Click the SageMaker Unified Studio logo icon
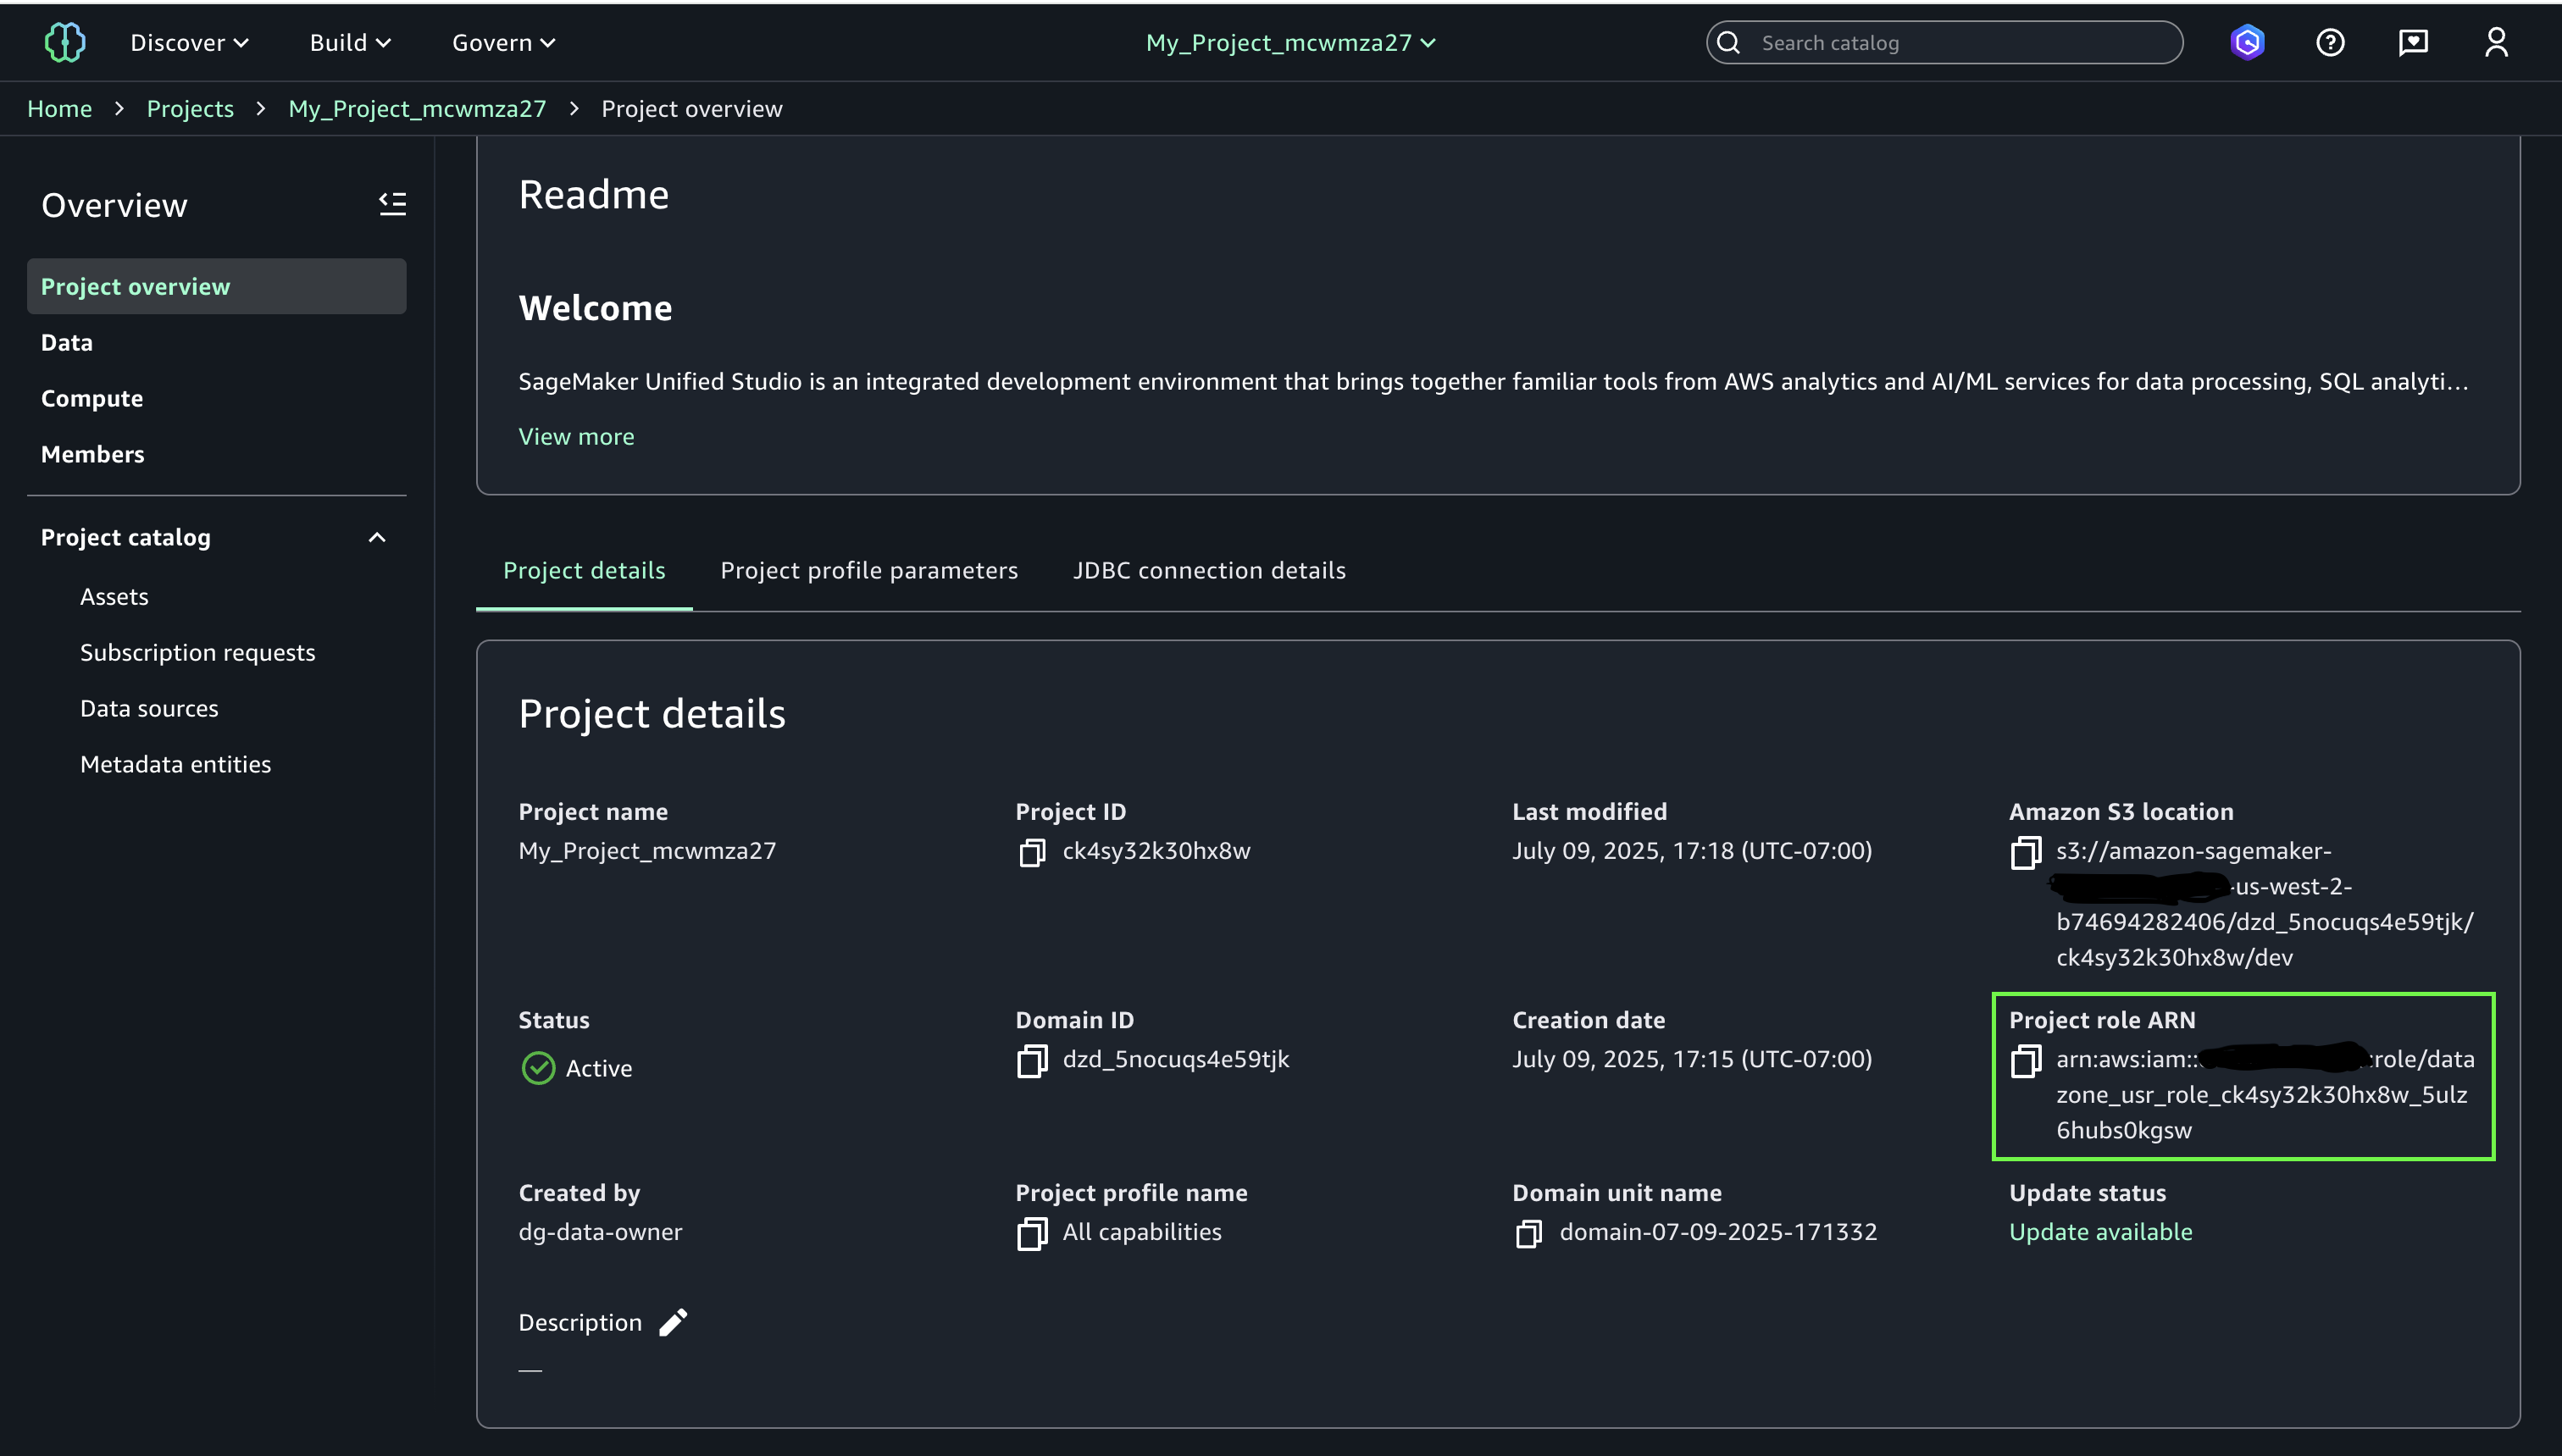 click(x=65, y=42)
